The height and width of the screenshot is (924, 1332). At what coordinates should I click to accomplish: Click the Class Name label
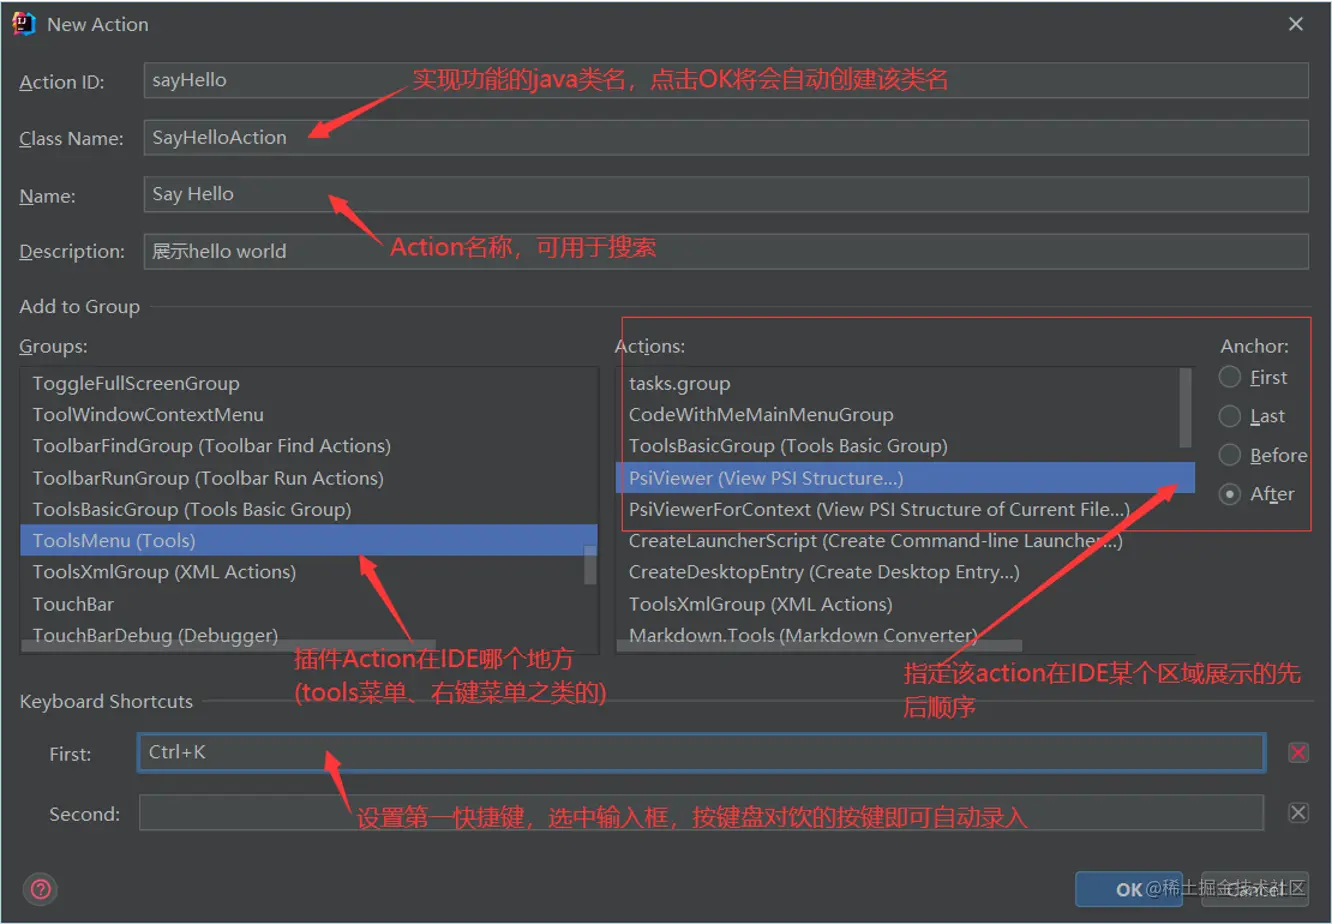(71, 139)
